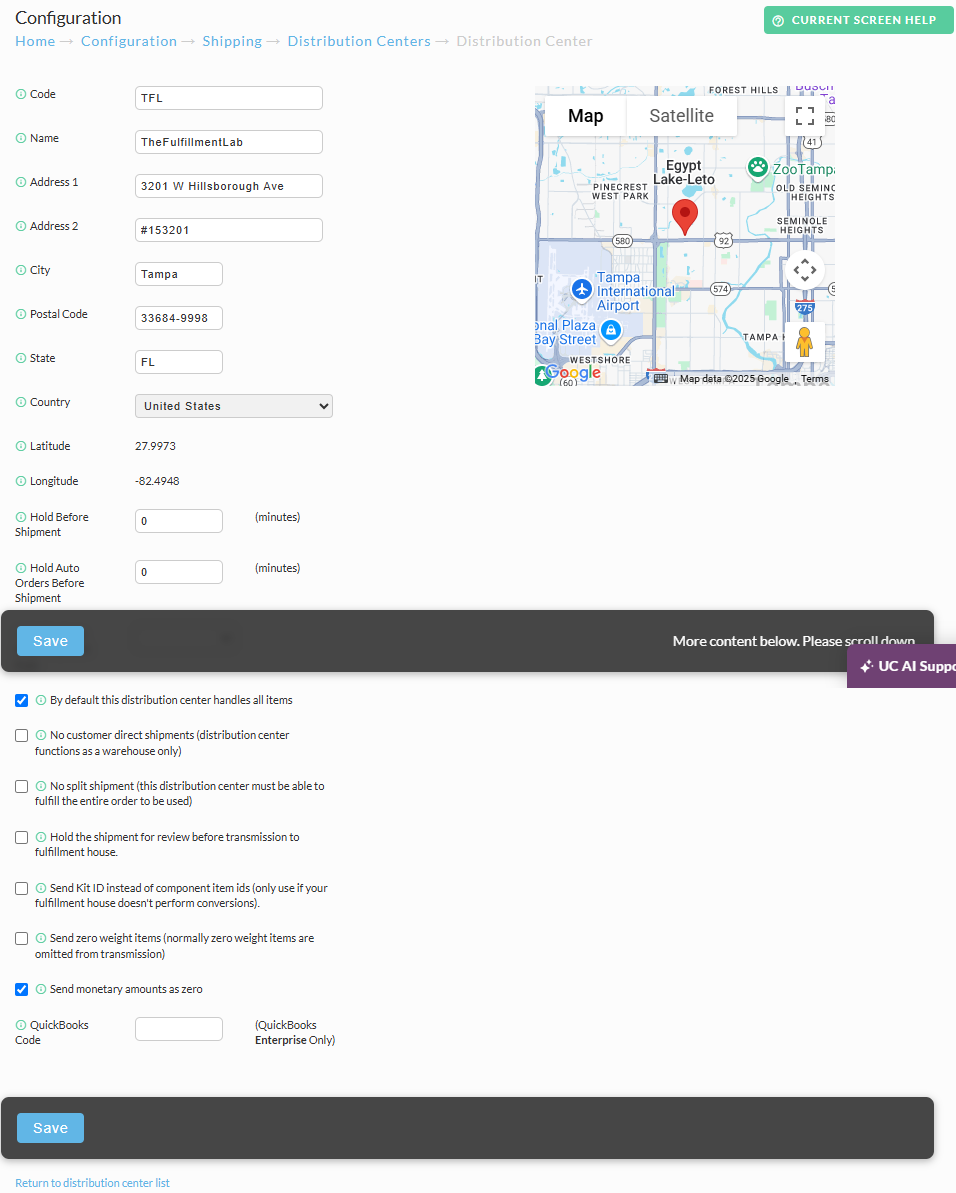The height and width of the screenshot is (1193, 956).
Task: Open Distribution Centers breadcrumb link
Action: coord(359,41)
